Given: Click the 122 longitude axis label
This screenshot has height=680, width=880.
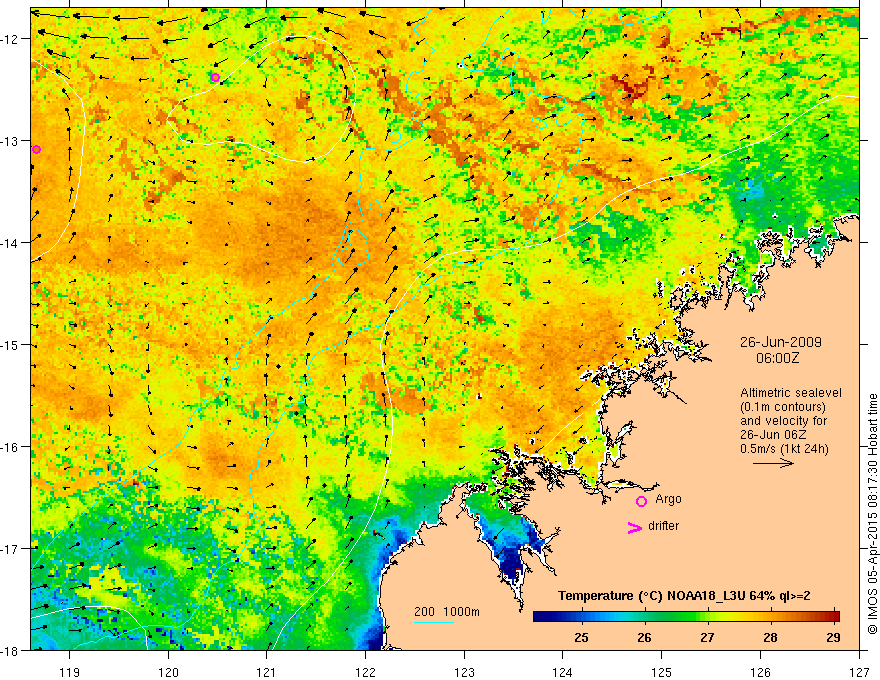Looking at the screenshot, I should (x=365, y=672).
